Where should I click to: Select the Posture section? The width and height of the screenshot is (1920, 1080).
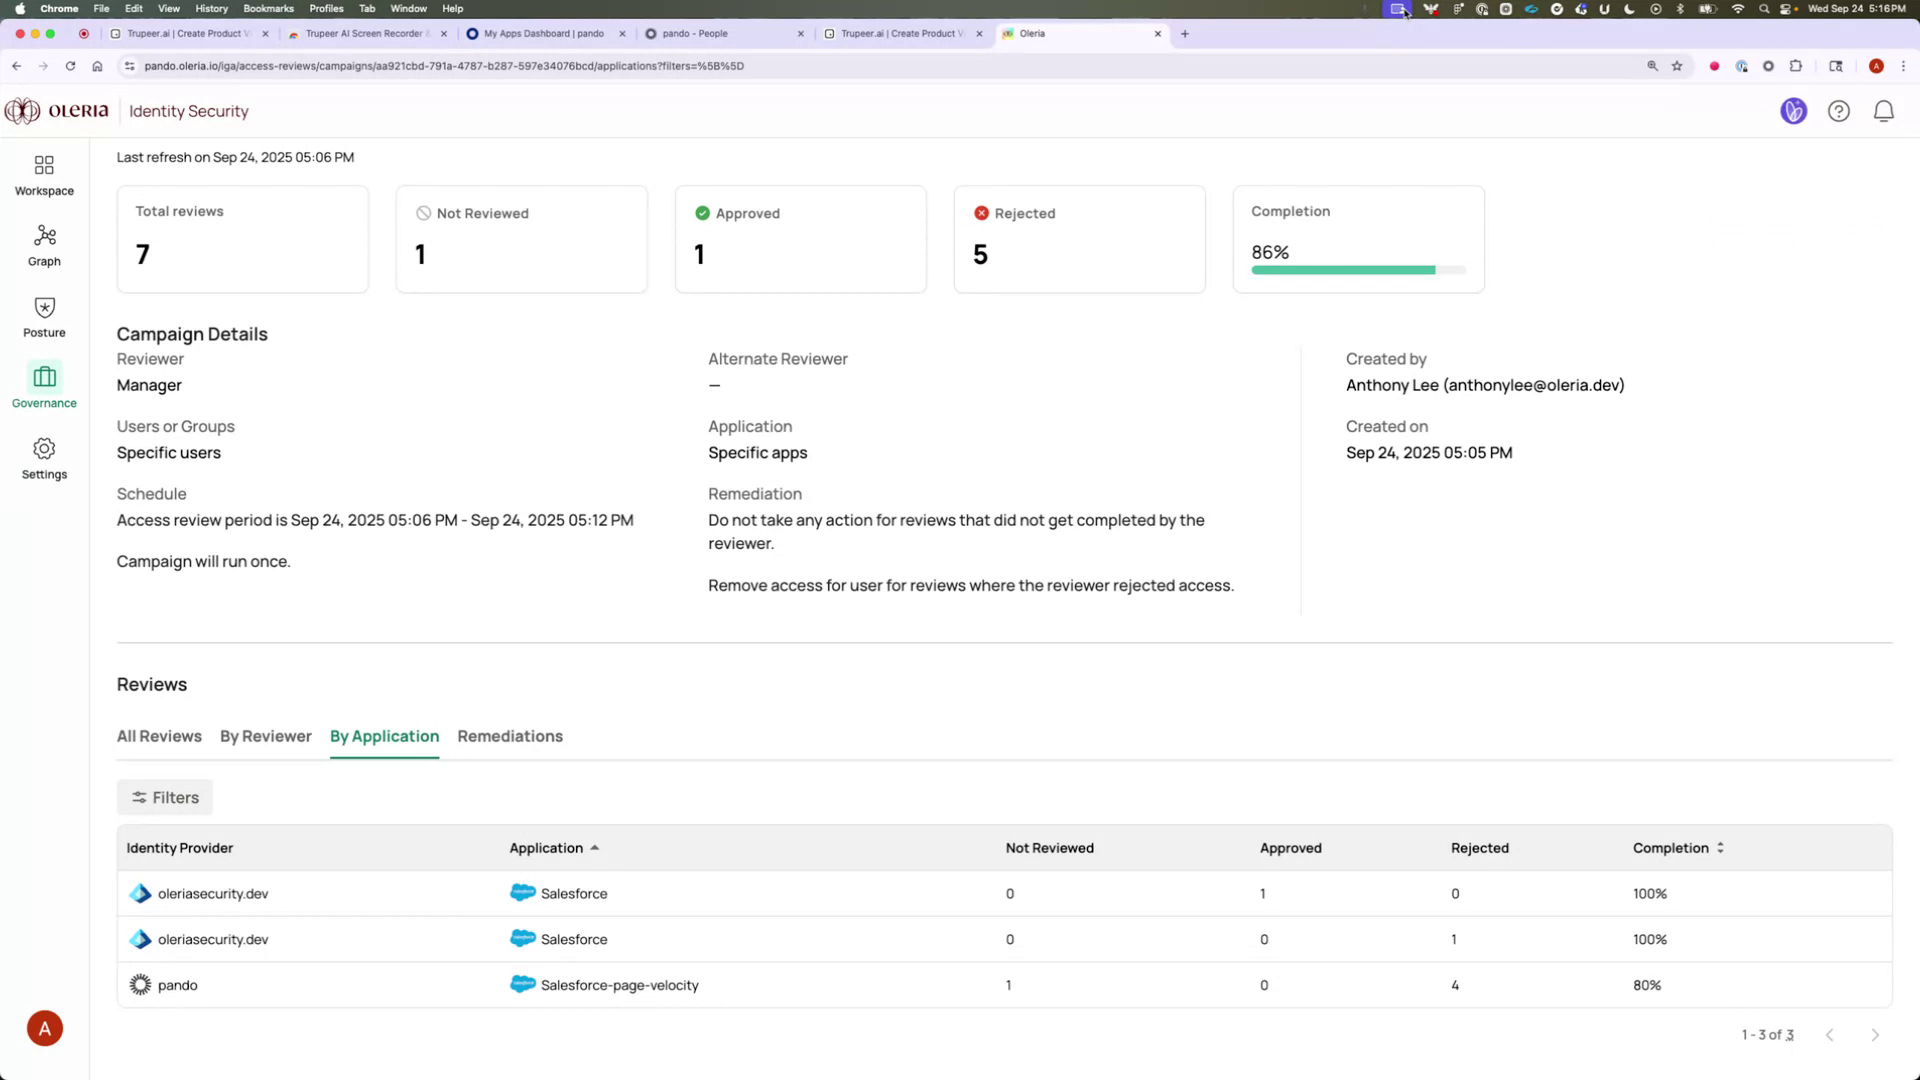pos(44,316)
